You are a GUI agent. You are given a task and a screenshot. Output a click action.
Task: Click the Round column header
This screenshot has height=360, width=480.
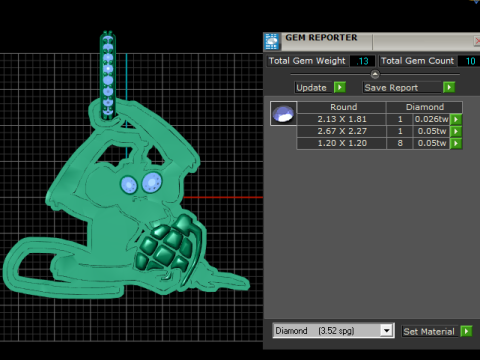[x=341, y=107]
